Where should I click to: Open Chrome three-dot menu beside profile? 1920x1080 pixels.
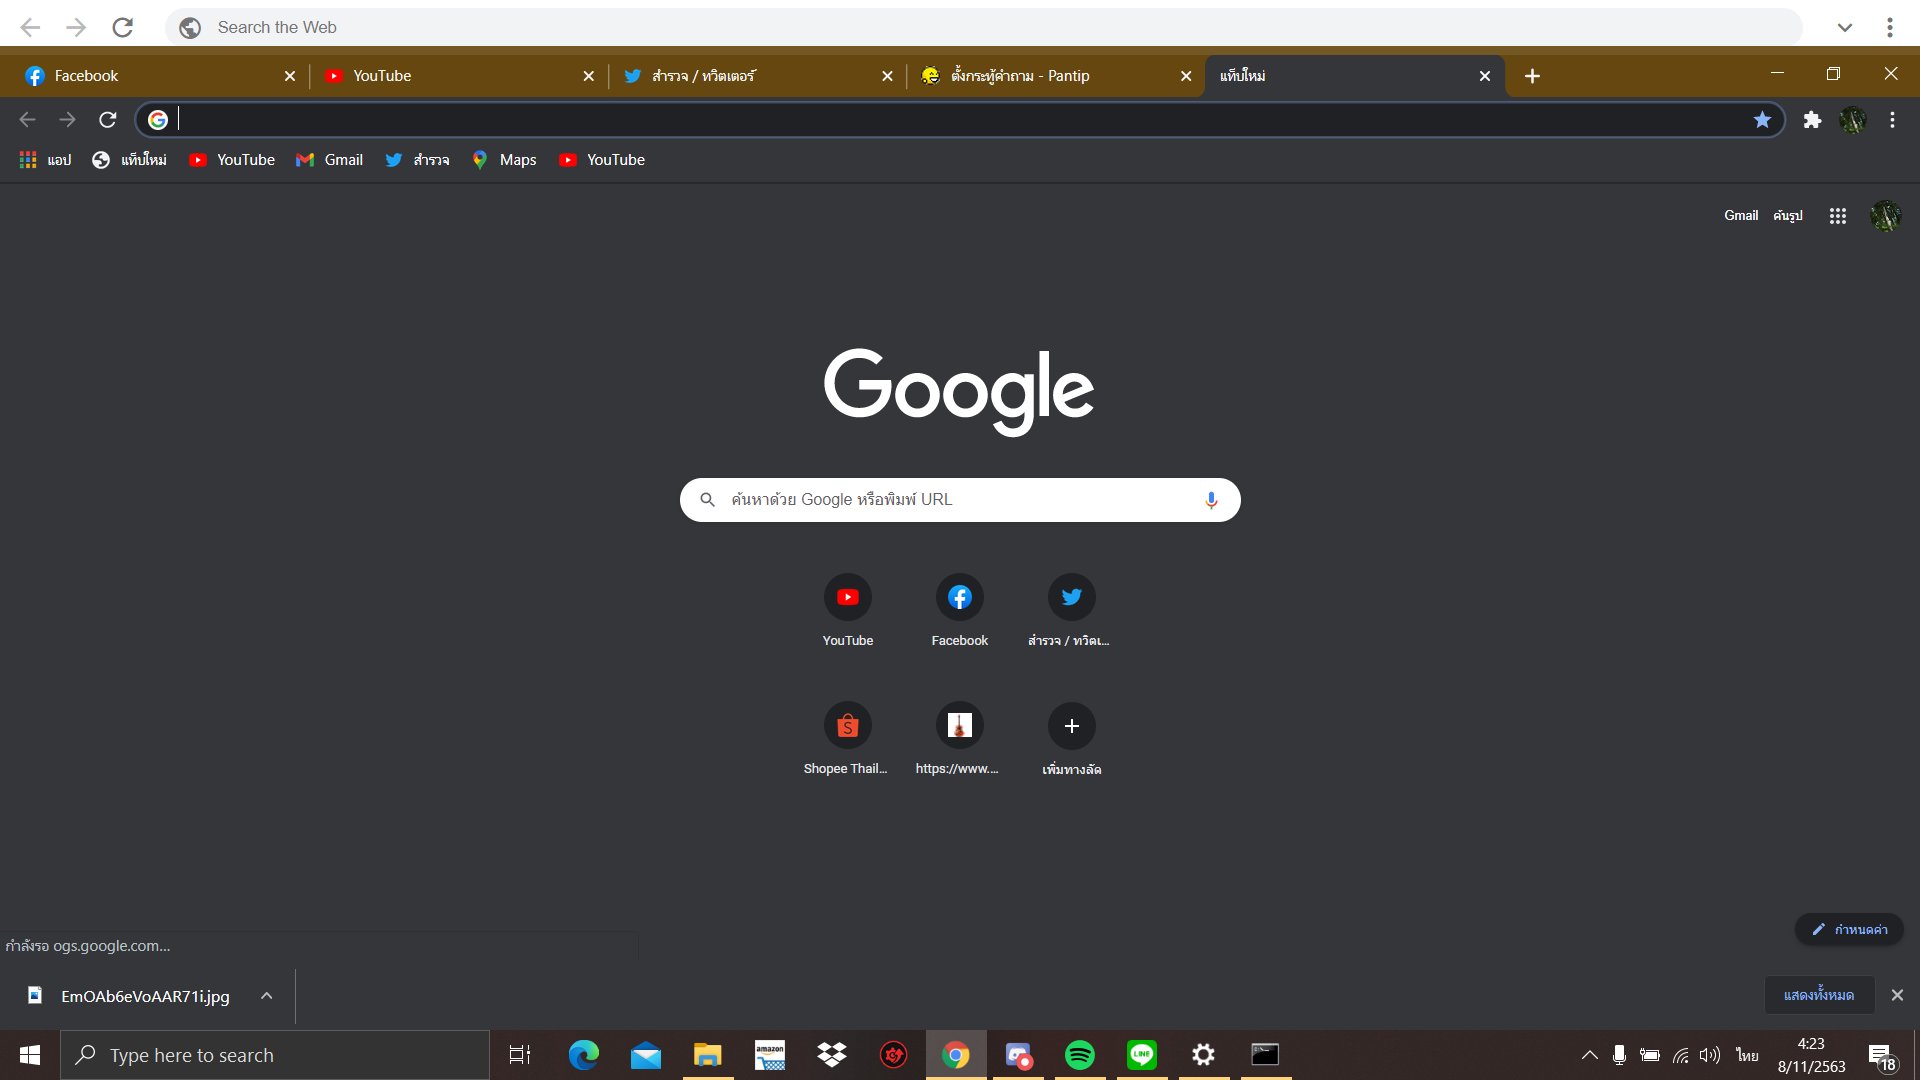click(x=1892, y=120)
